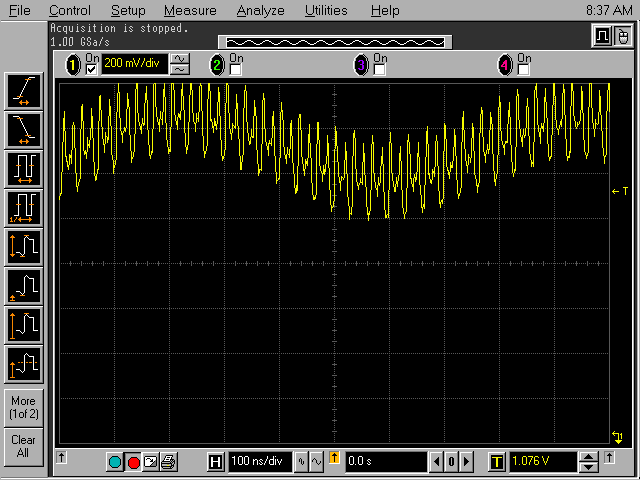The height and width of the screenshot is (480, 640).
Task: Click the red stop acquisition button
Action: click(133, 462)
